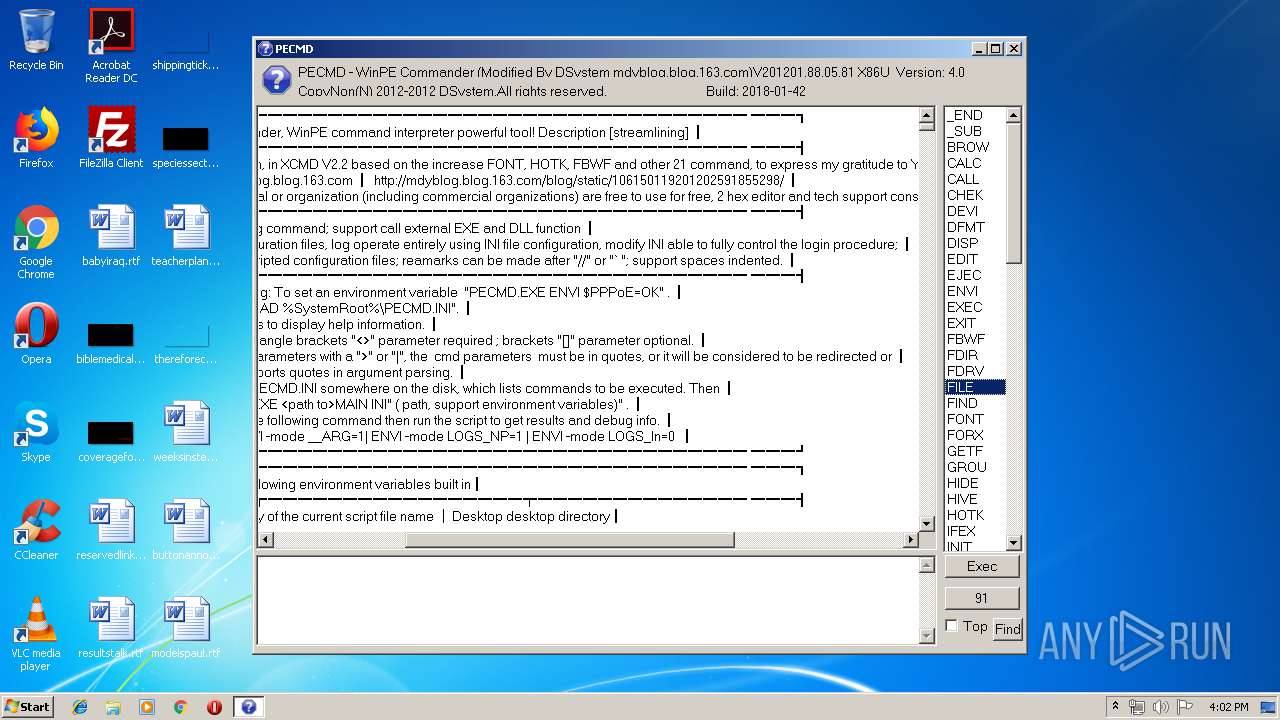The width and height of the screenshot is (1280, 720).
Task: Open weeksinste document icon
Action: [186, 432]
